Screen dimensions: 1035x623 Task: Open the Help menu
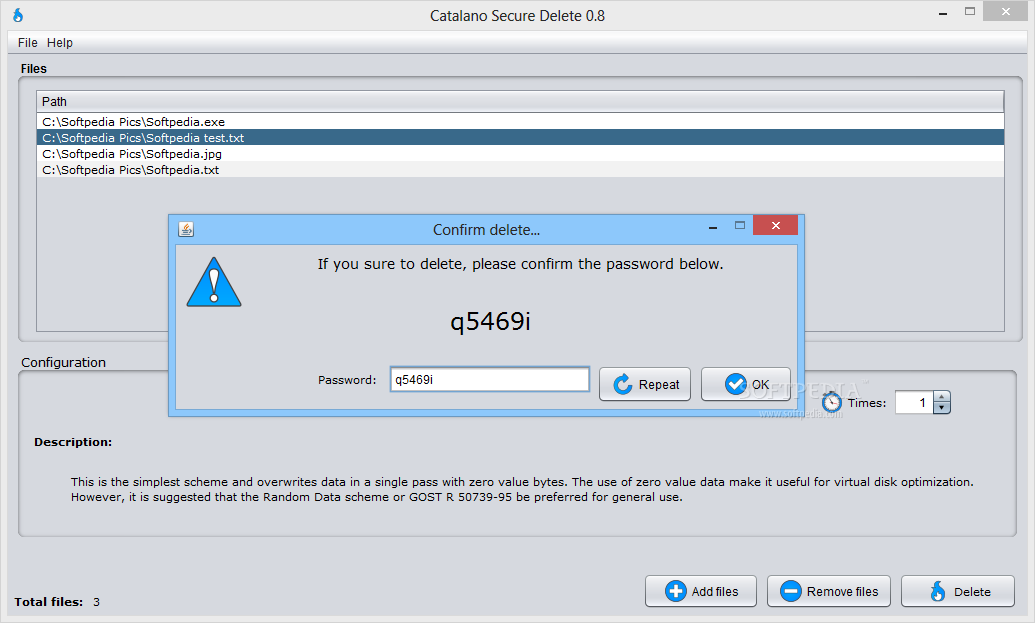click(59, 43)
